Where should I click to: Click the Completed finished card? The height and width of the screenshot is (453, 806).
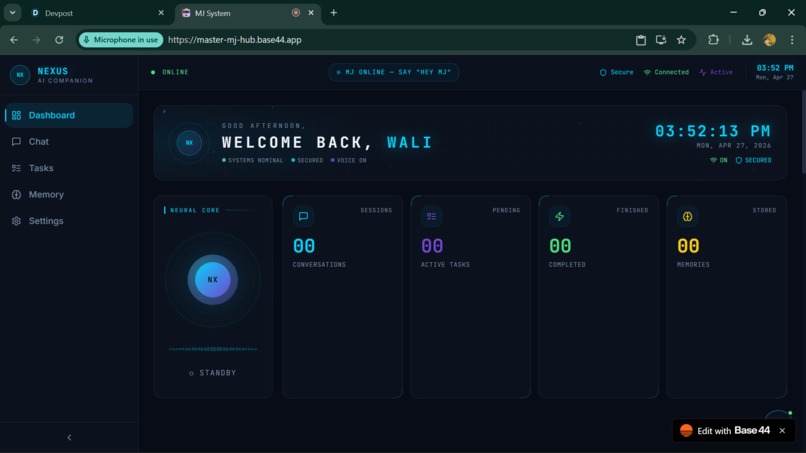coord(598,297)
